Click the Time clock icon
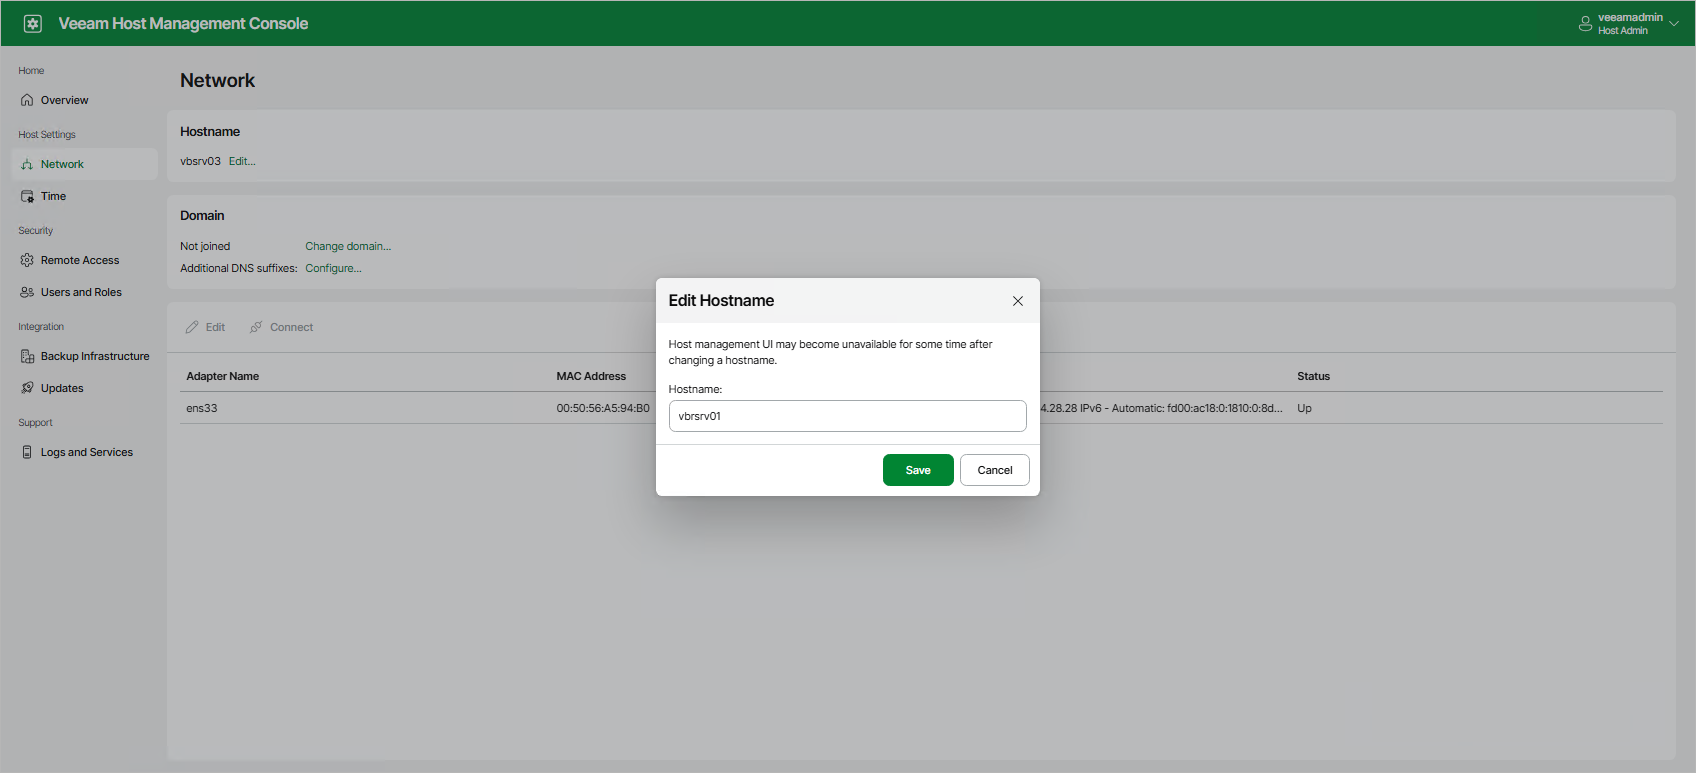 click(x=27, y=197)
